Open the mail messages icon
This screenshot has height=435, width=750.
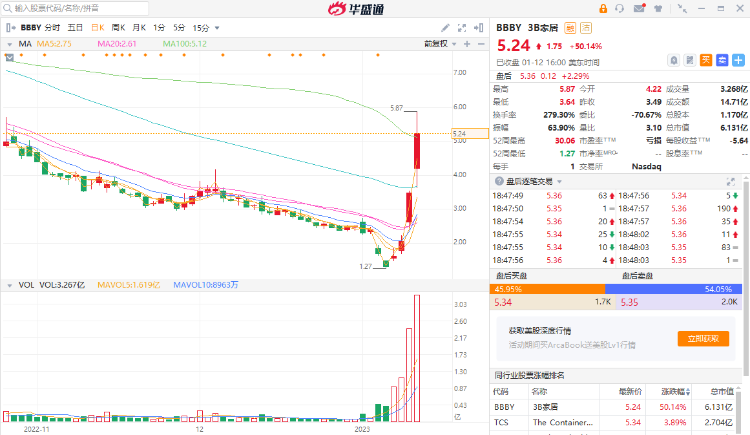639,8
